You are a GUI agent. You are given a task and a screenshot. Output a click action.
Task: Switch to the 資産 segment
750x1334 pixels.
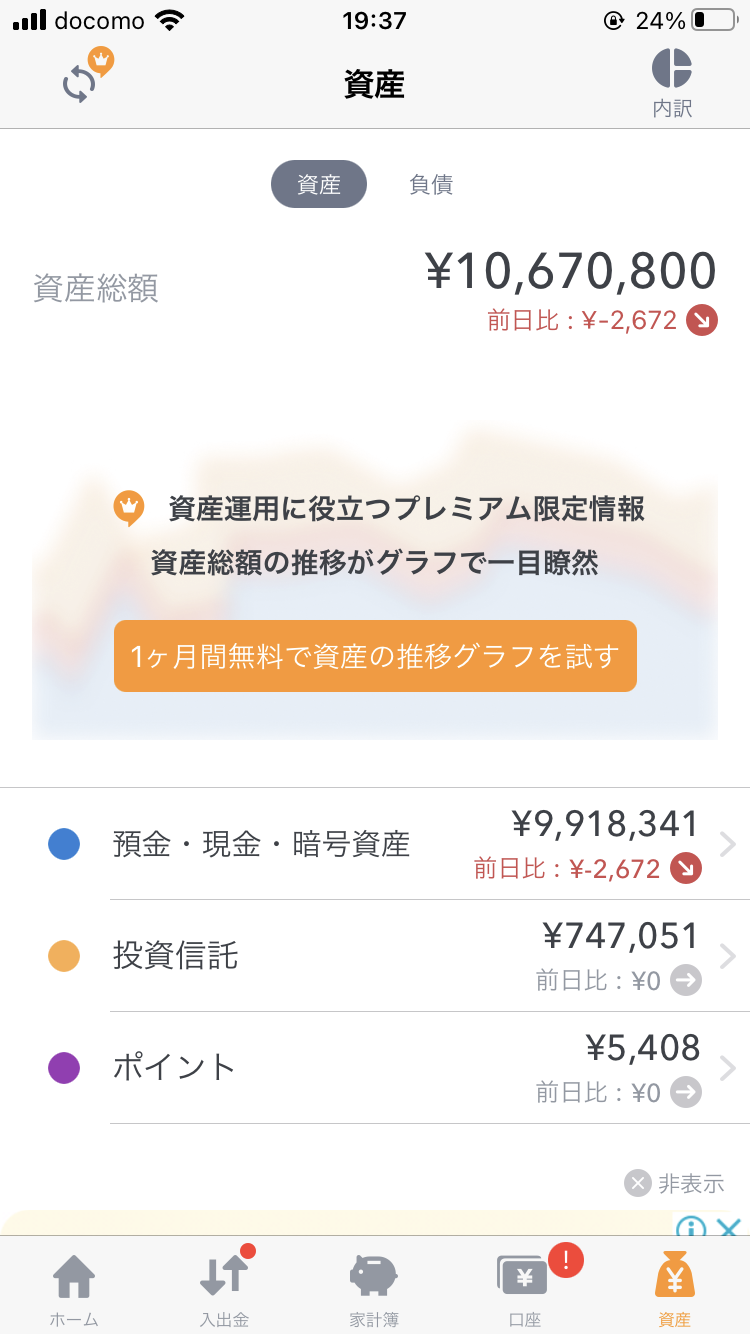pyautogui.click(x=319, y=184)
